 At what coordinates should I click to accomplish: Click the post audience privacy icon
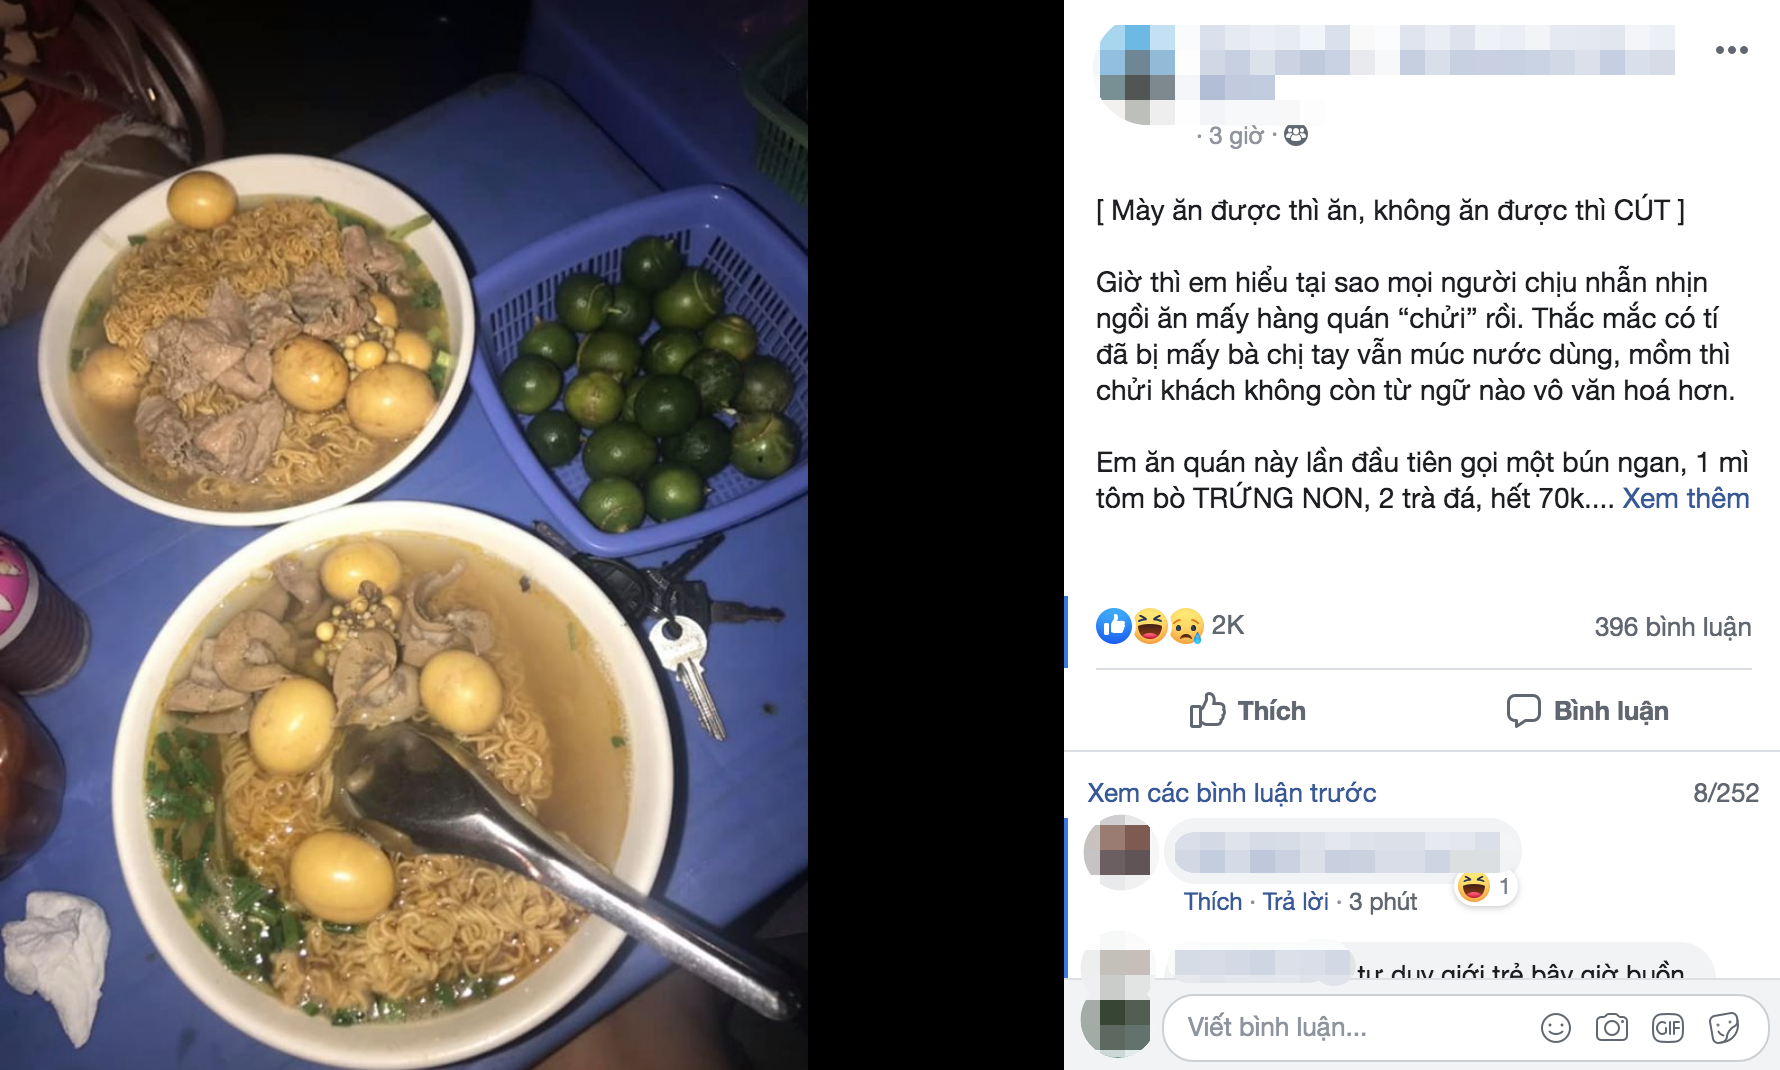[1296, 135]
